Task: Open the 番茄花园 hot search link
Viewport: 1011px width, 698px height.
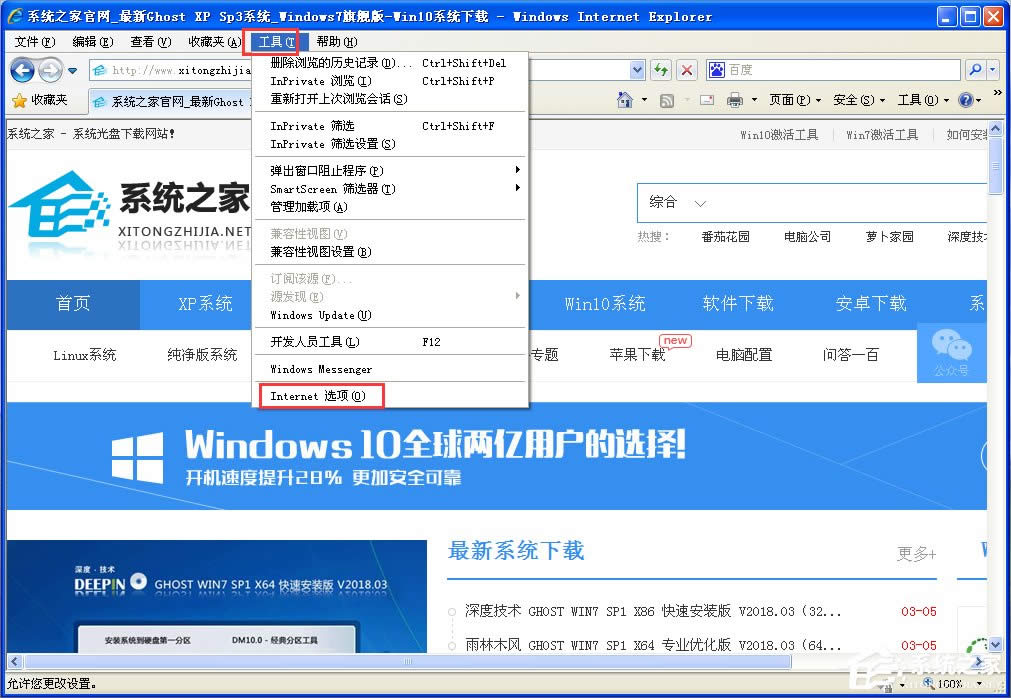Action: point(725,237)
